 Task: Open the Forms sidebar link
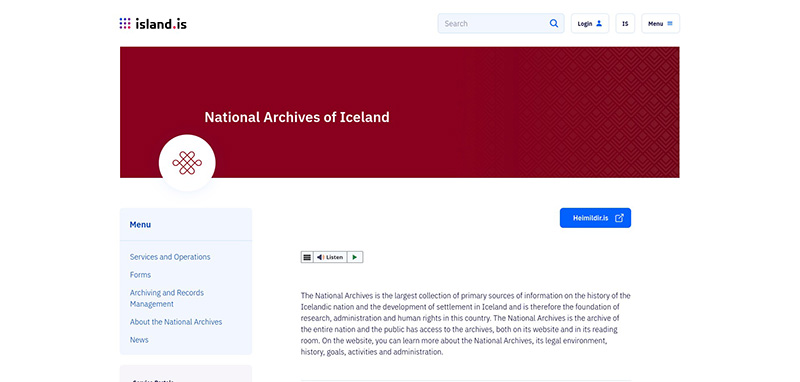pyautogui.click(x=140, y=275)
